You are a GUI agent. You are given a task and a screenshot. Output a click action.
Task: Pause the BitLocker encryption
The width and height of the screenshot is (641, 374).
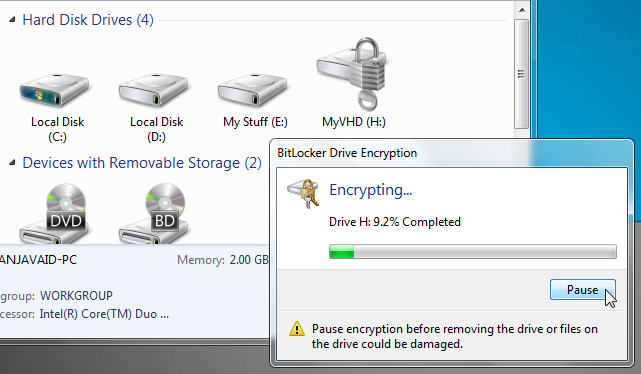(x=583, y=290)
